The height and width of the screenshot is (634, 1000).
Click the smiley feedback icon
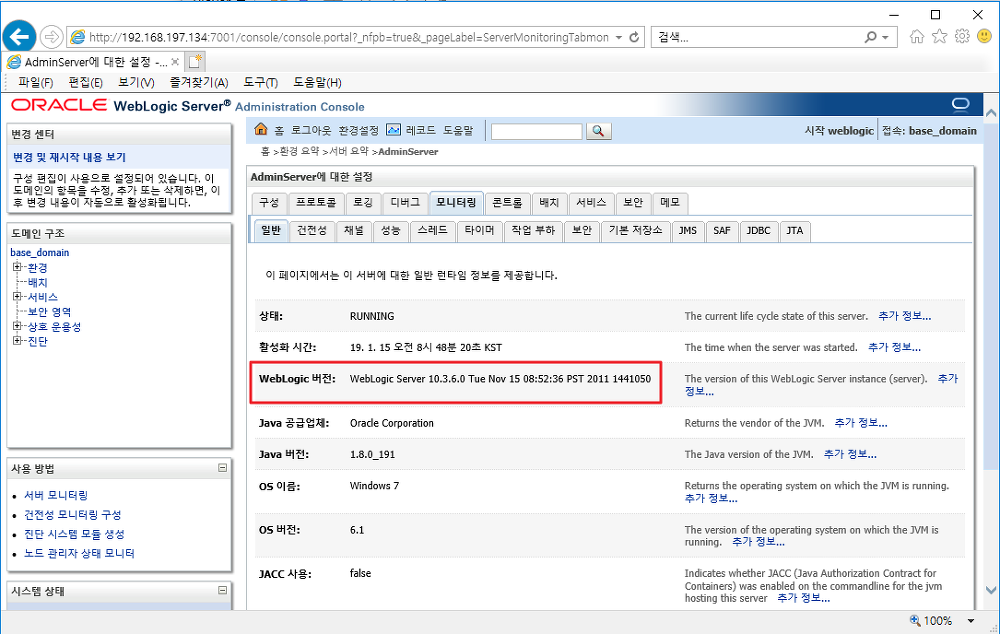(985, 36)
